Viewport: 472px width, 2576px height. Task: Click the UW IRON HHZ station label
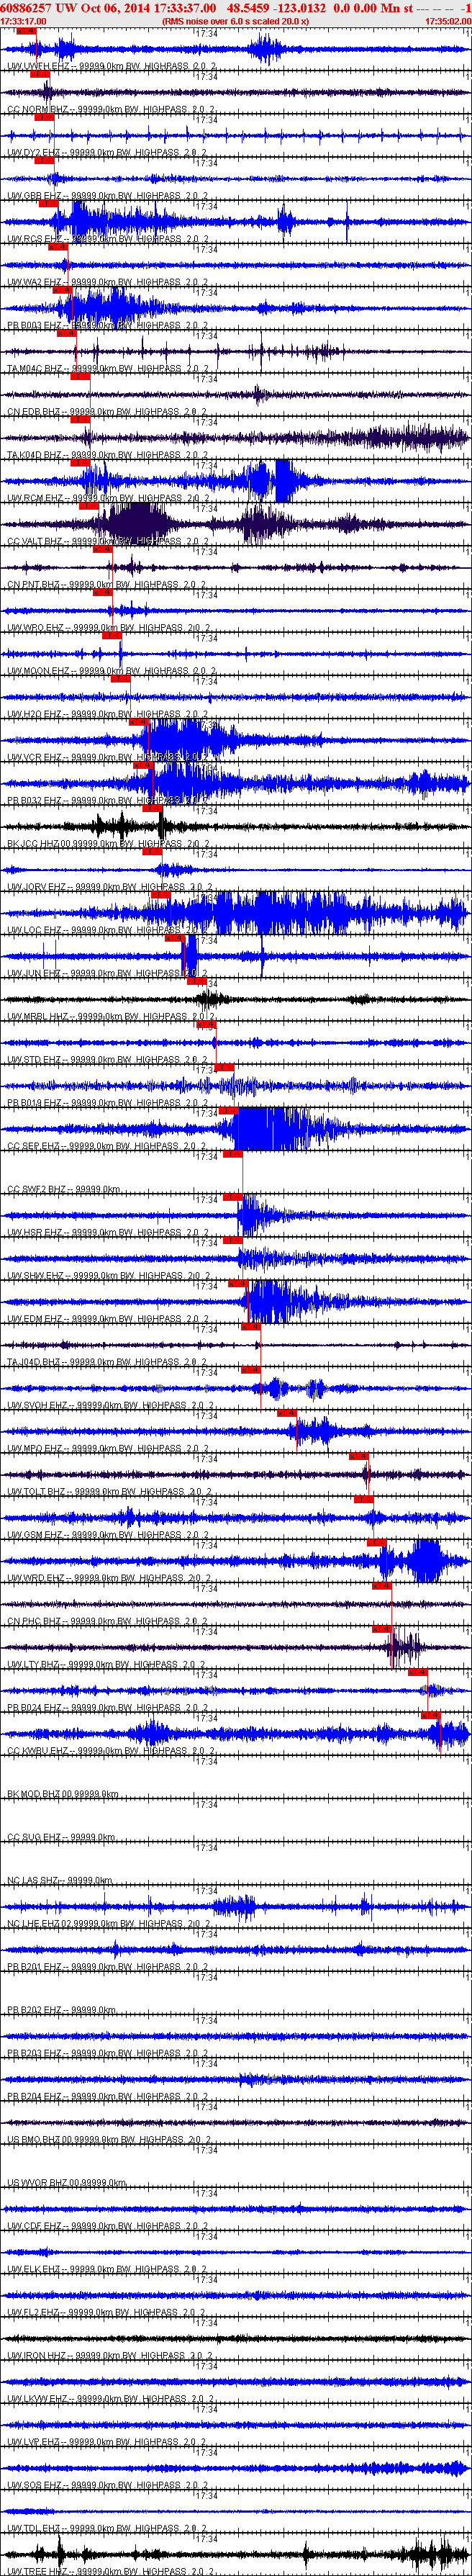coord(37,2355)
